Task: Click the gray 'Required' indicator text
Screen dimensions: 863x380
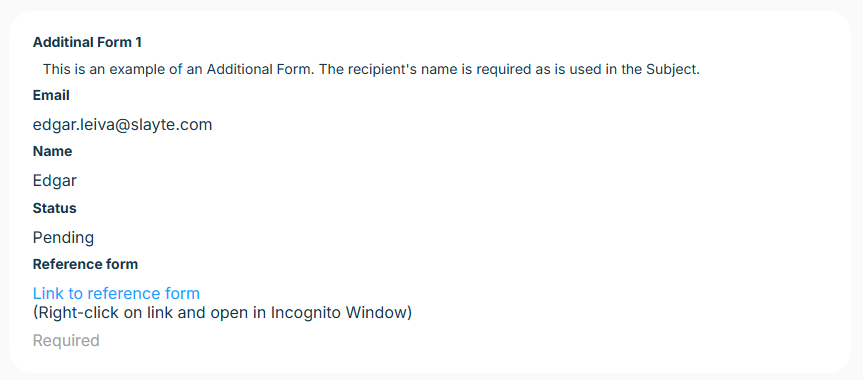Action: click(66, 340)
